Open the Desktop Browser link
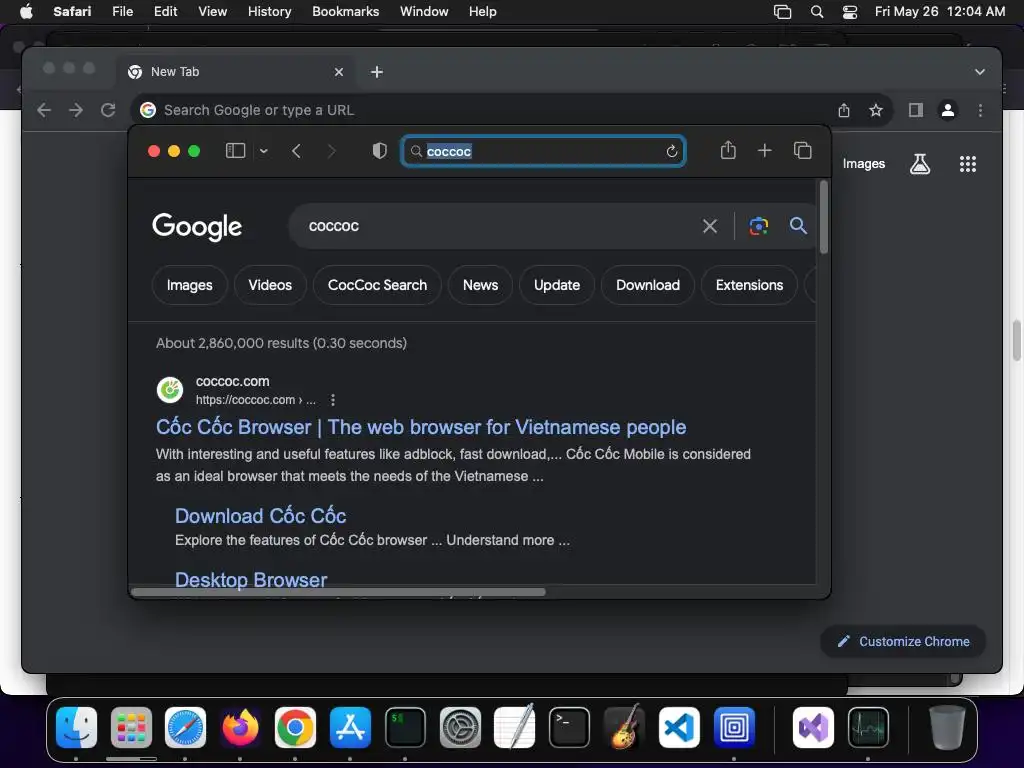 (x=251, y=579)
